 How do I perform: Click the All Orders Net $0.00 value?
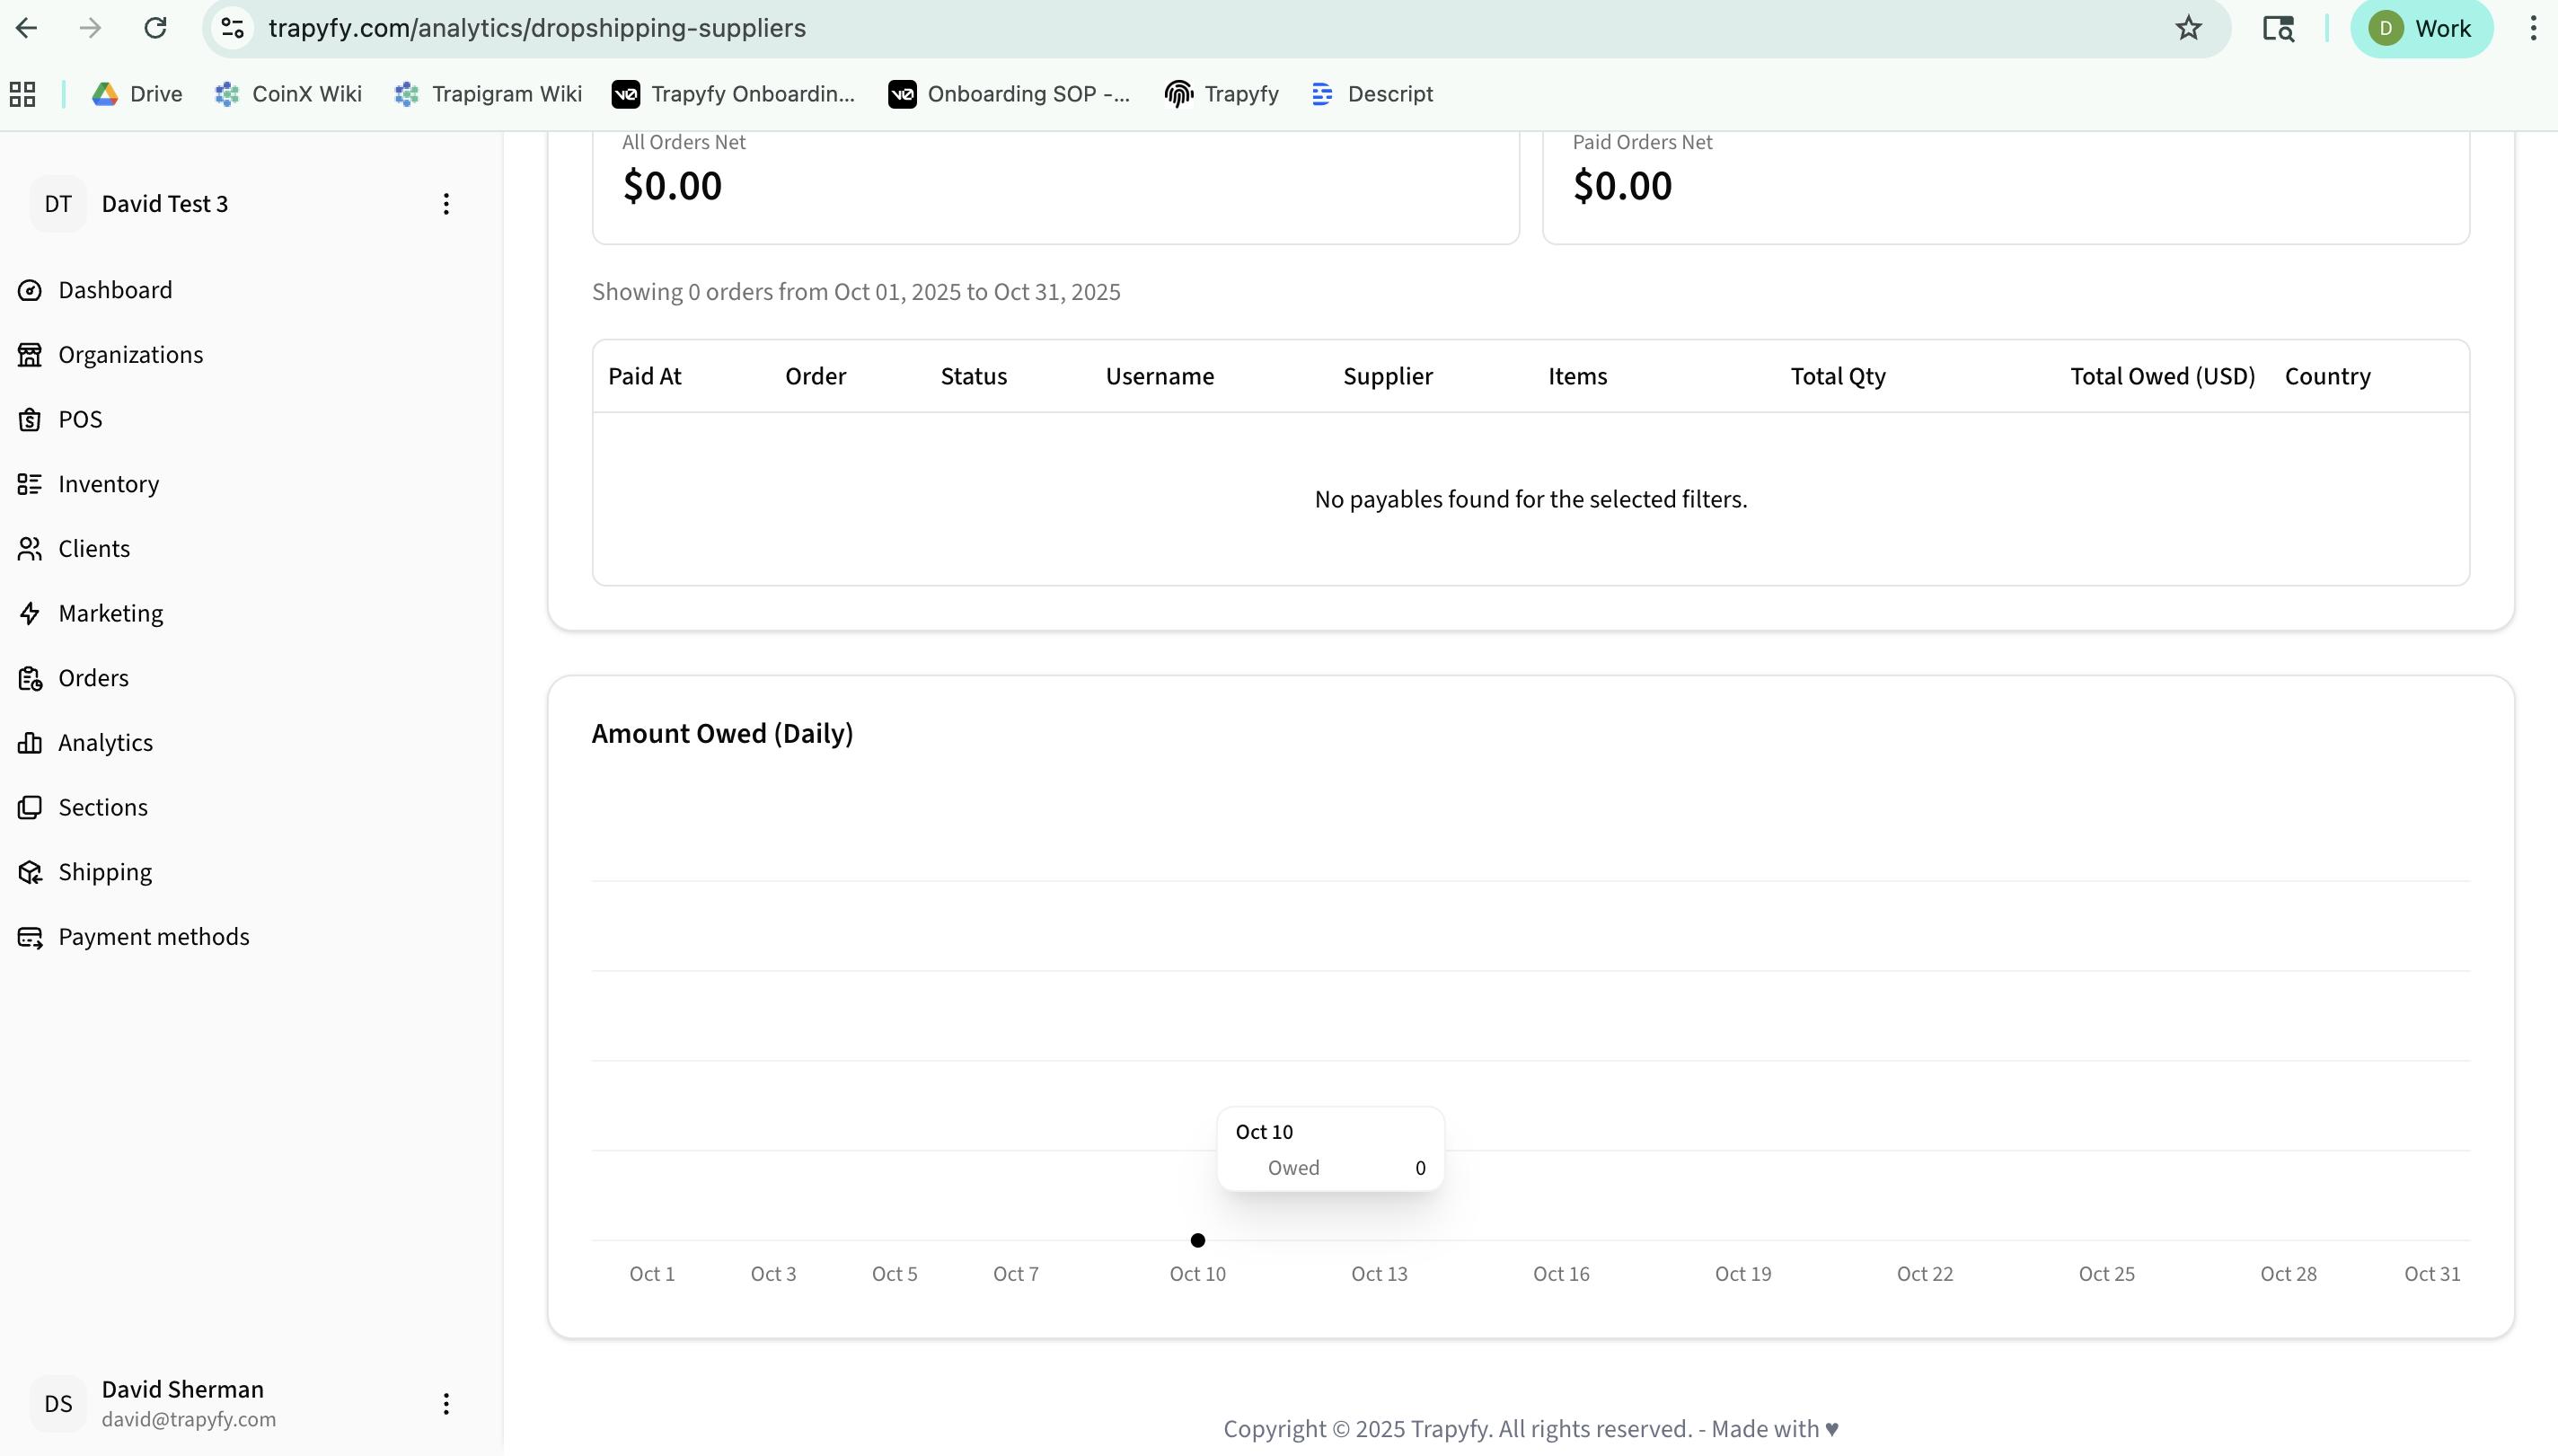672,186
